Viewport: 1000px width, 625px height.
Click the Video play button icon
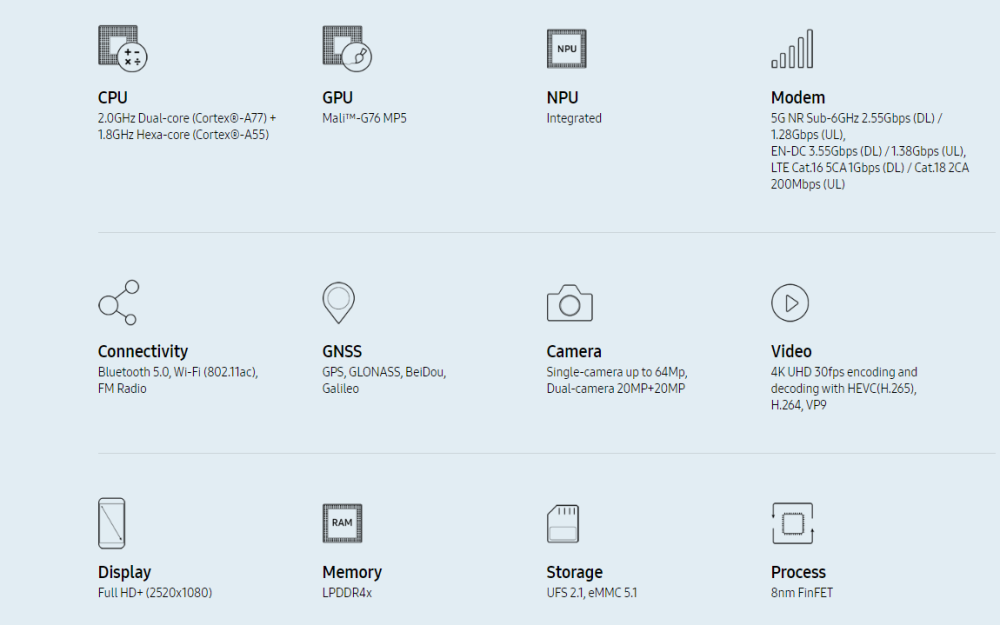pos(790,302)
